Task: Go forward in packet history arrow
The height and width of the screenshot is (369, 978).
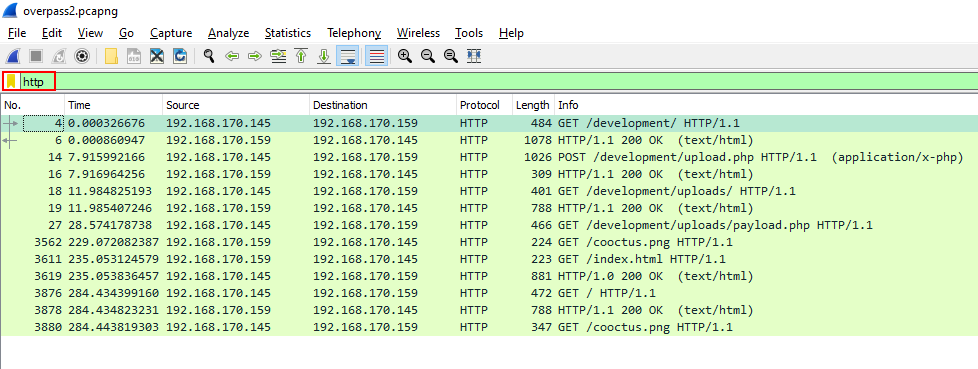Action: click(254, 56)
